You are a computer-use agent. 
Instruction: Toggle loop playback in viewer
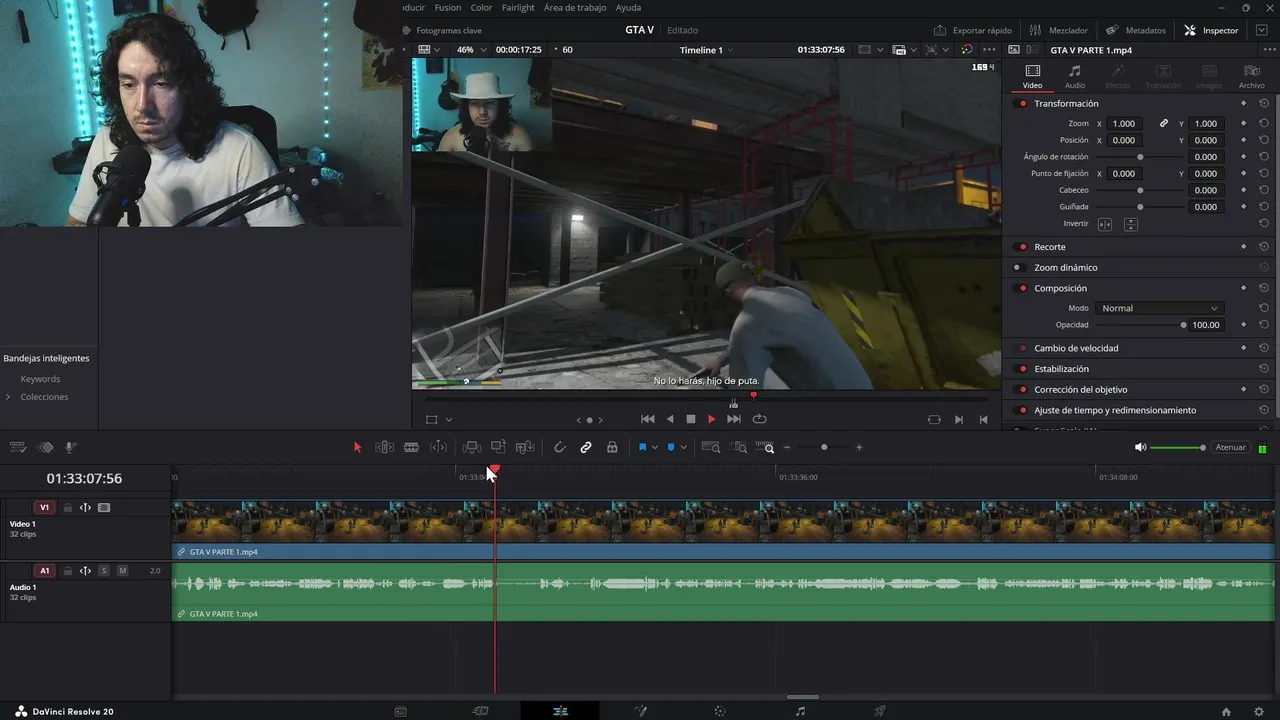coord(759,419)
